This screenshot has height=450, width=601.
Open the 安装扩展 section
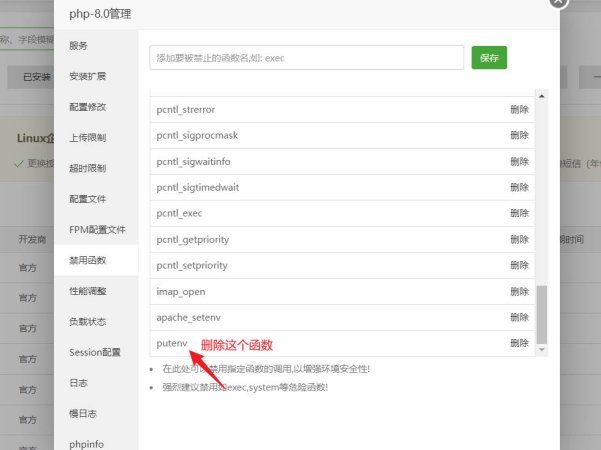pos(87,76)
